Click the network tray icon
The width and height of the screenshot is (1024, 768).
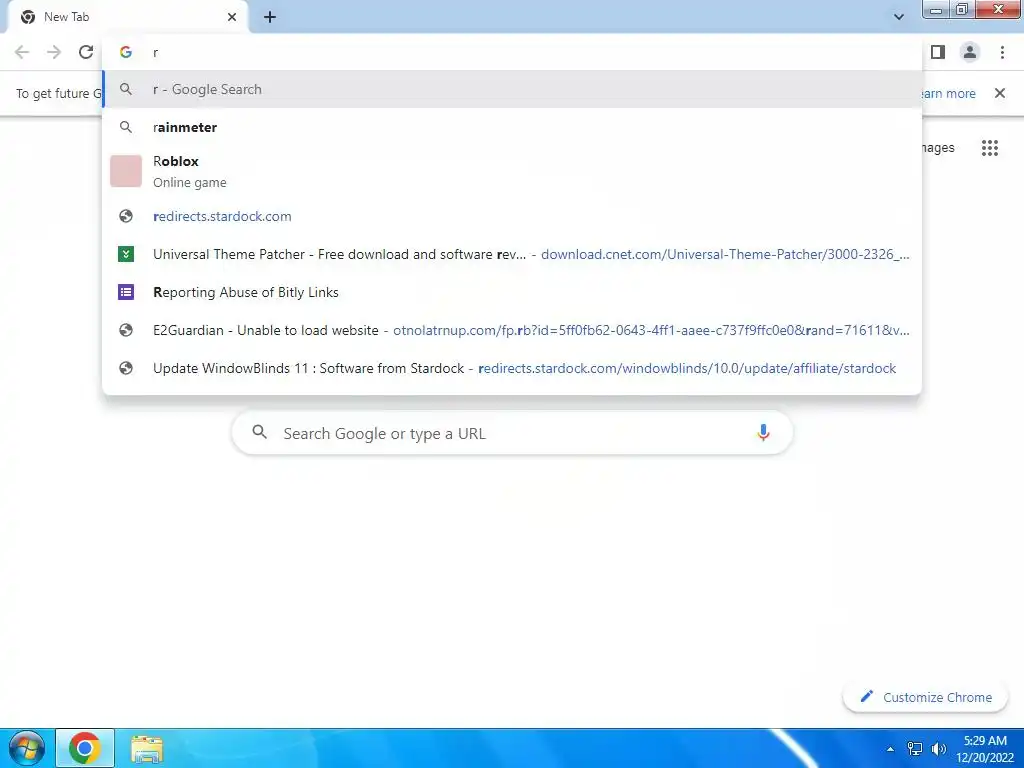pos(915,748)
